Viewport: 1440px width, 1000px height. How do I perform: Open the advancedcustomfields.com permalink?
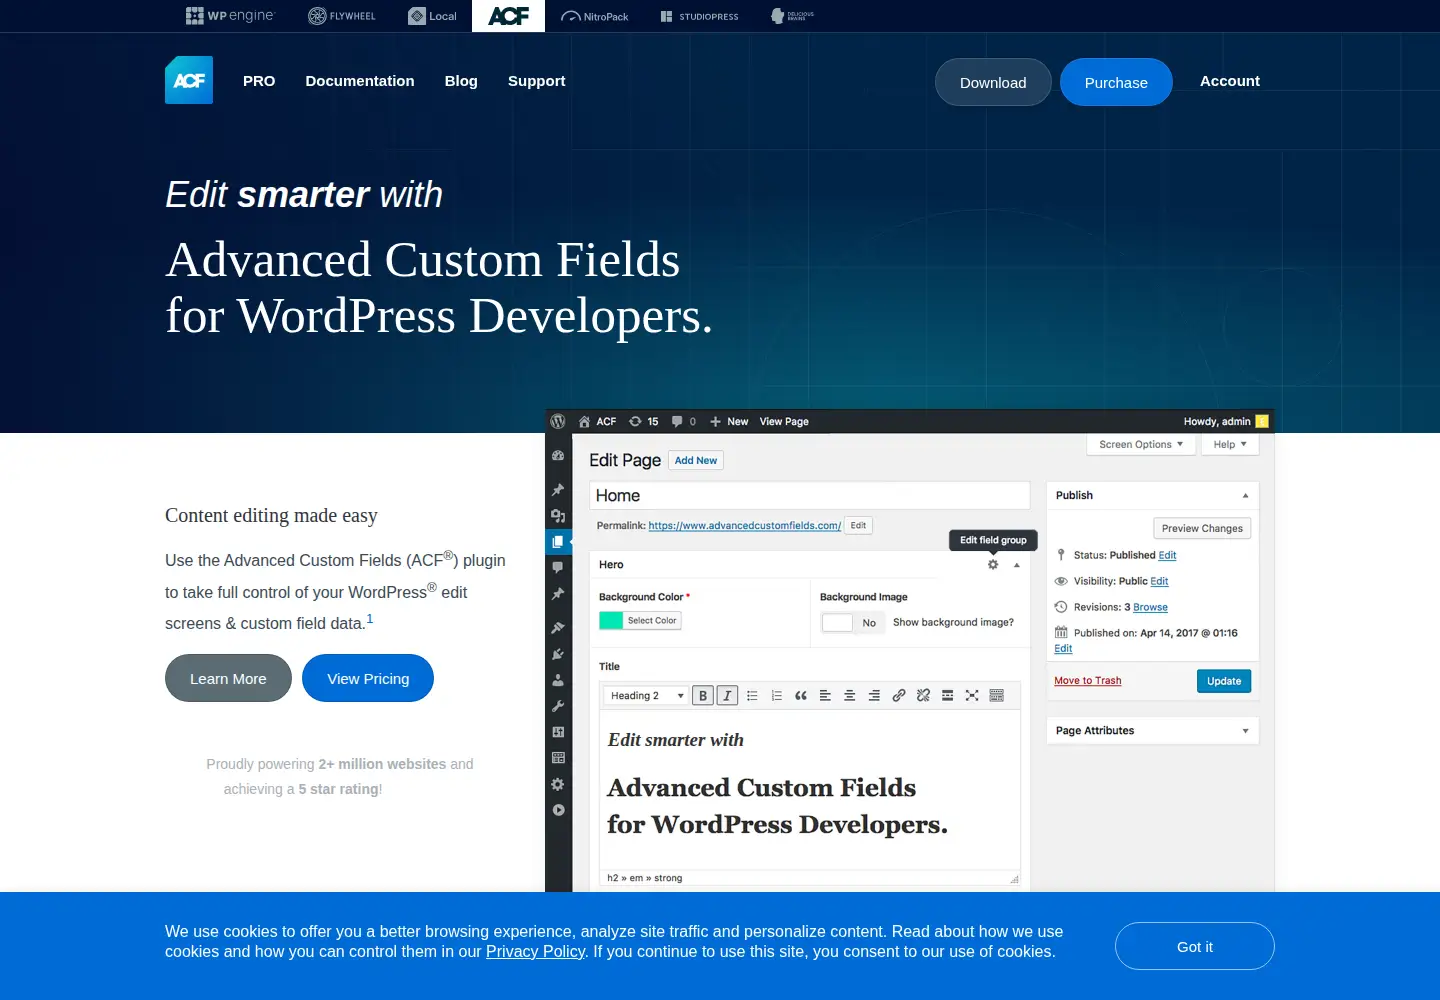tap(745, 525)
